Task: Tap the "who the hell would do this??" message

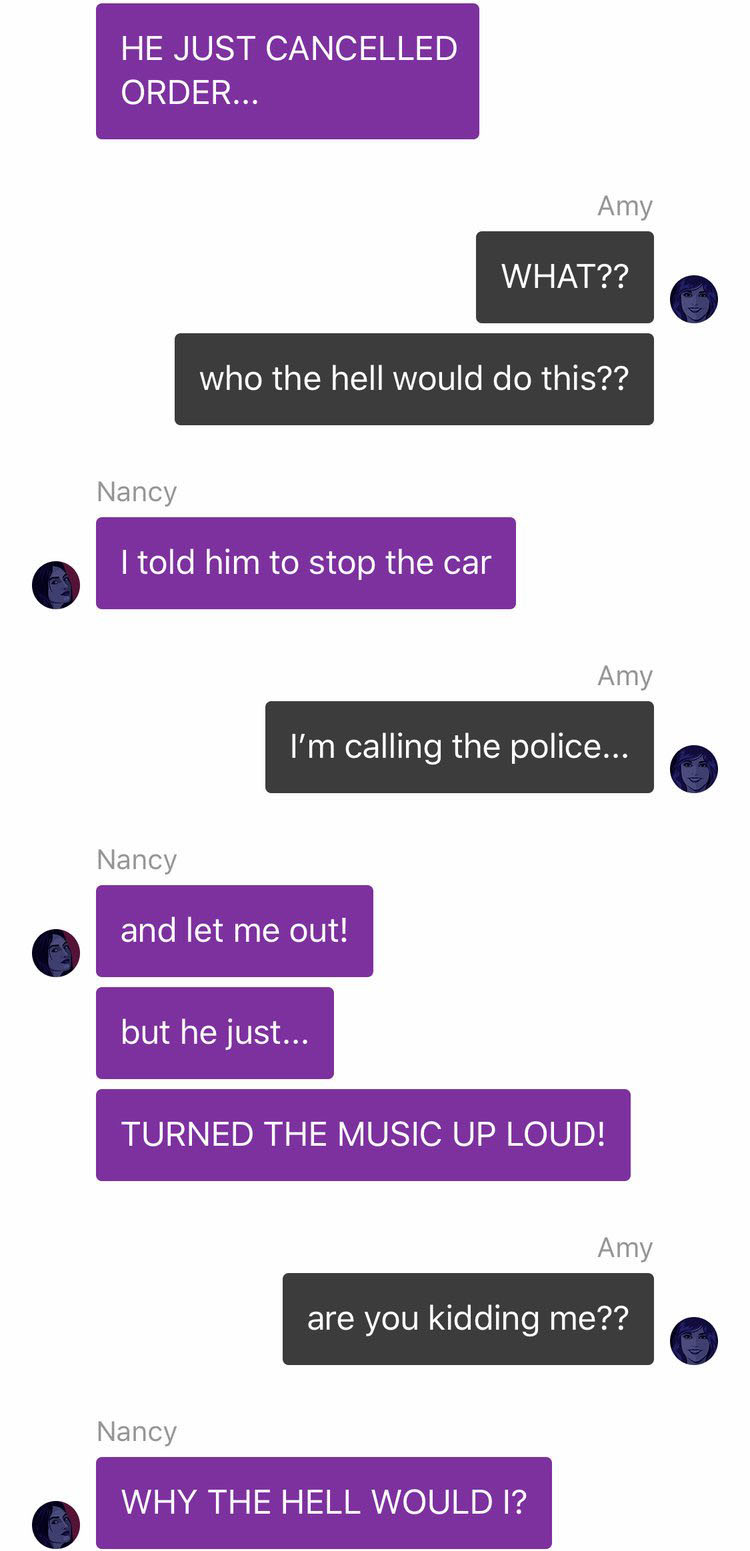Action: tap(414, 379)
